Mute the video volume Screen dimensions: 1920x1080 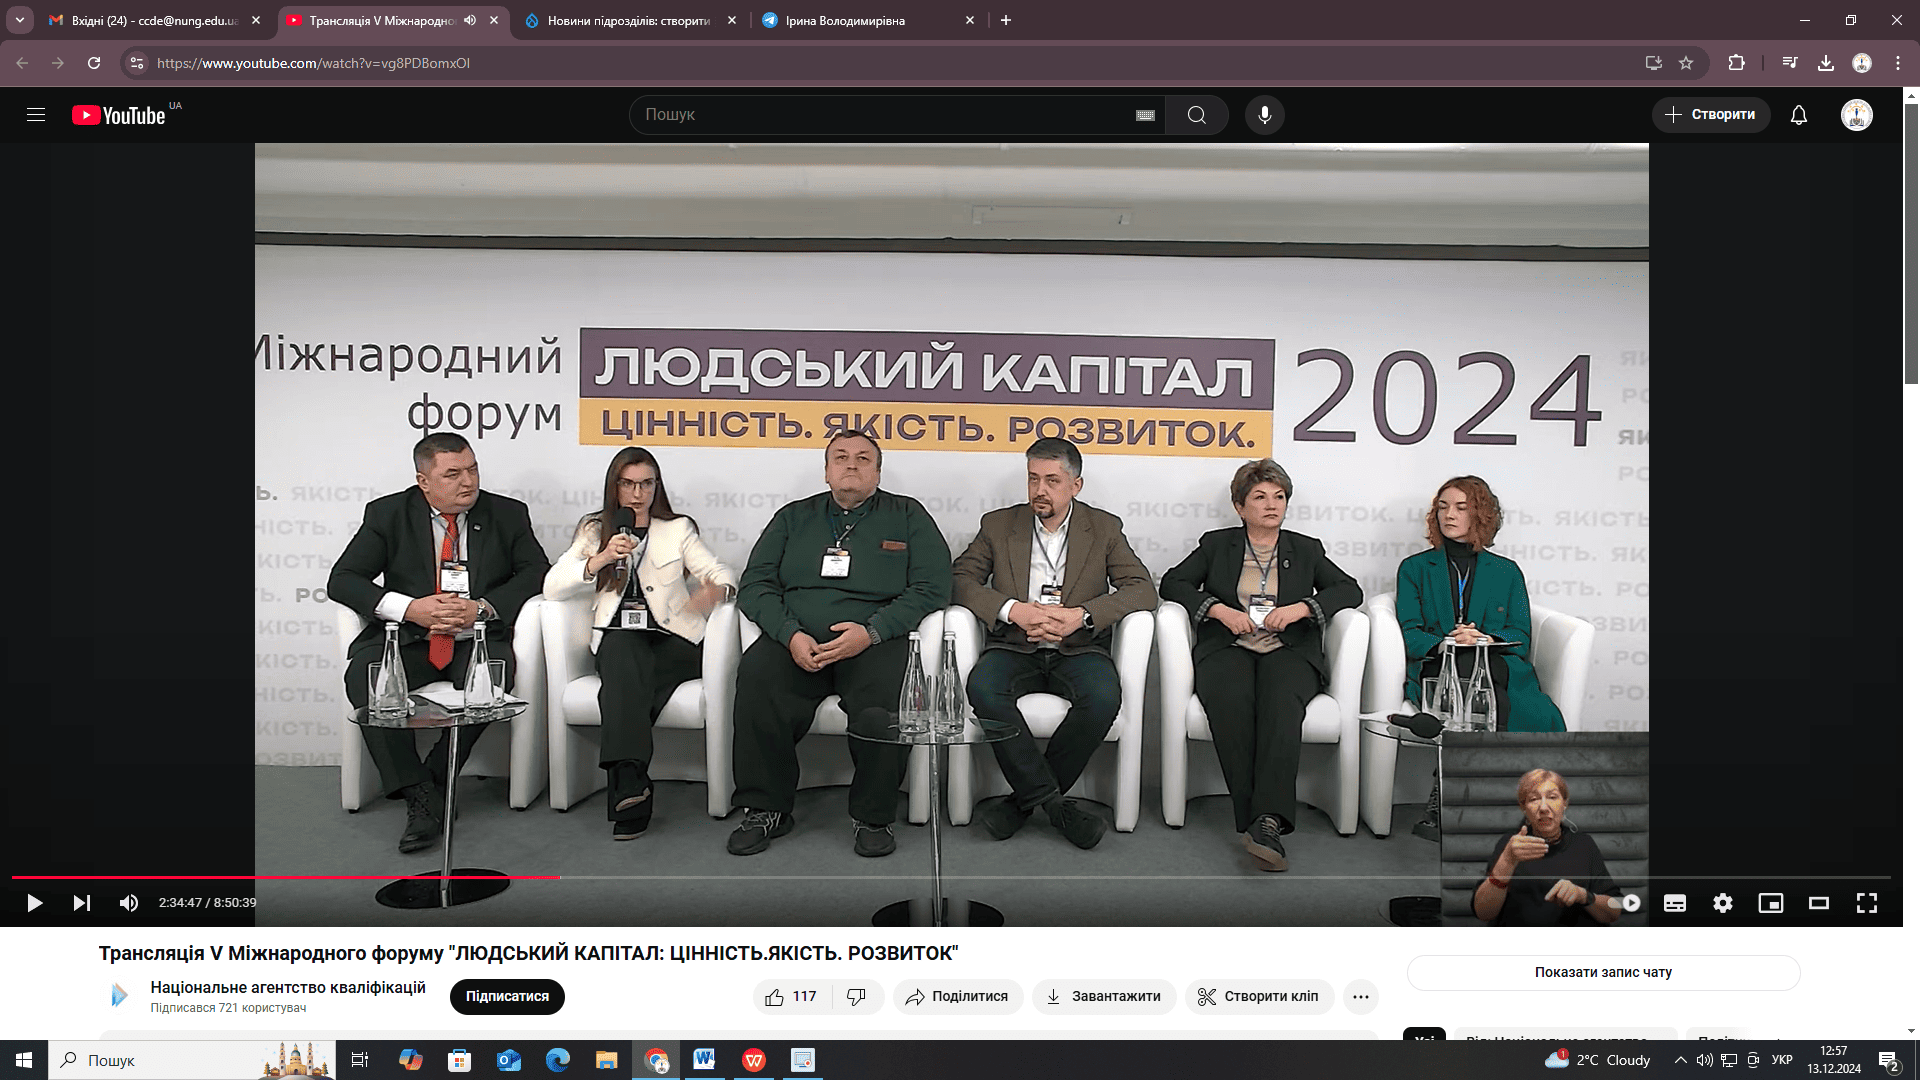tap(129, 903)
